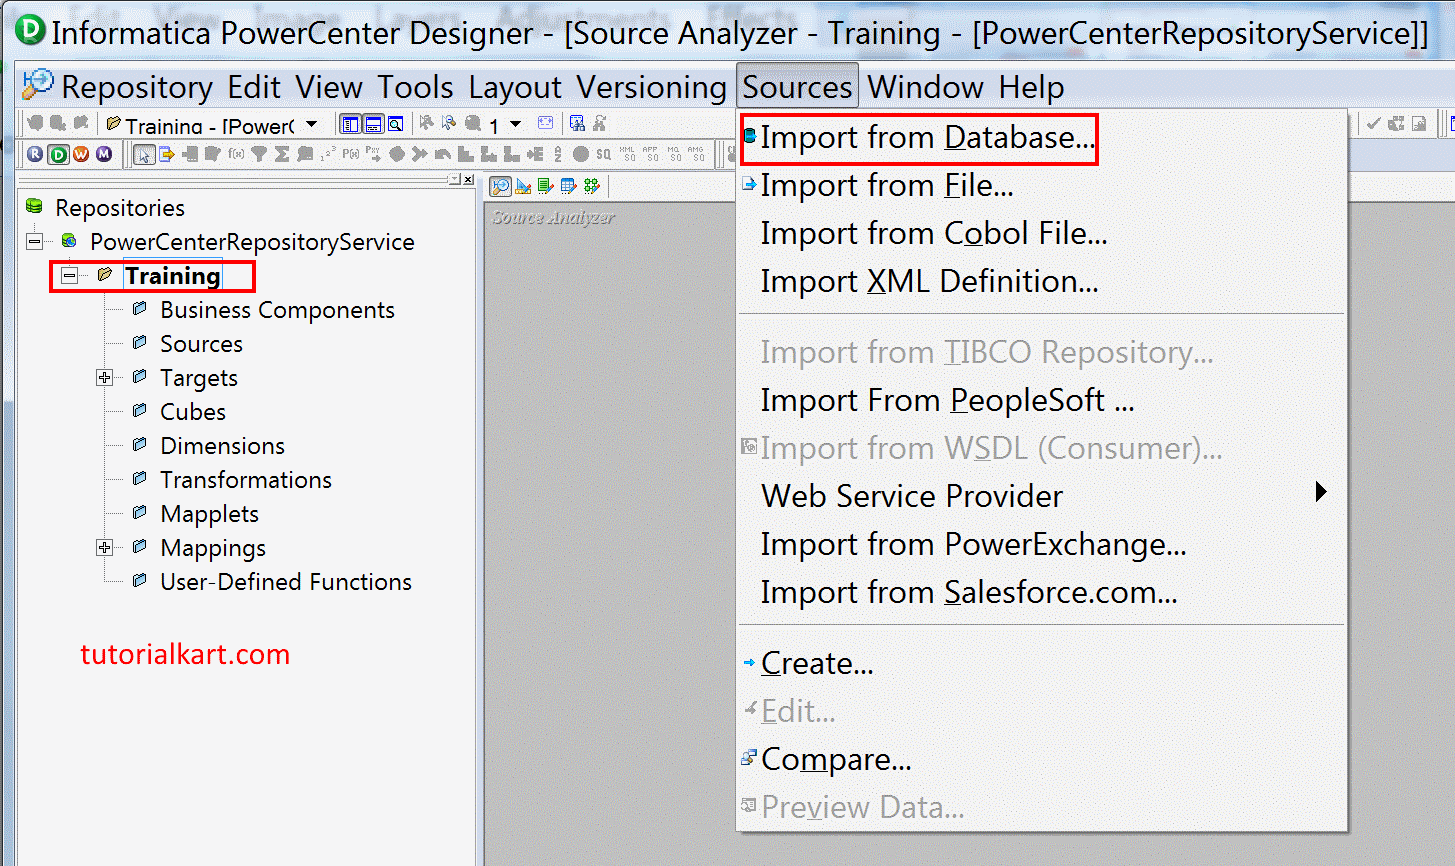Click the Create menu entry
Screen dimensions: 1455x866
(x=1041, y=663)
